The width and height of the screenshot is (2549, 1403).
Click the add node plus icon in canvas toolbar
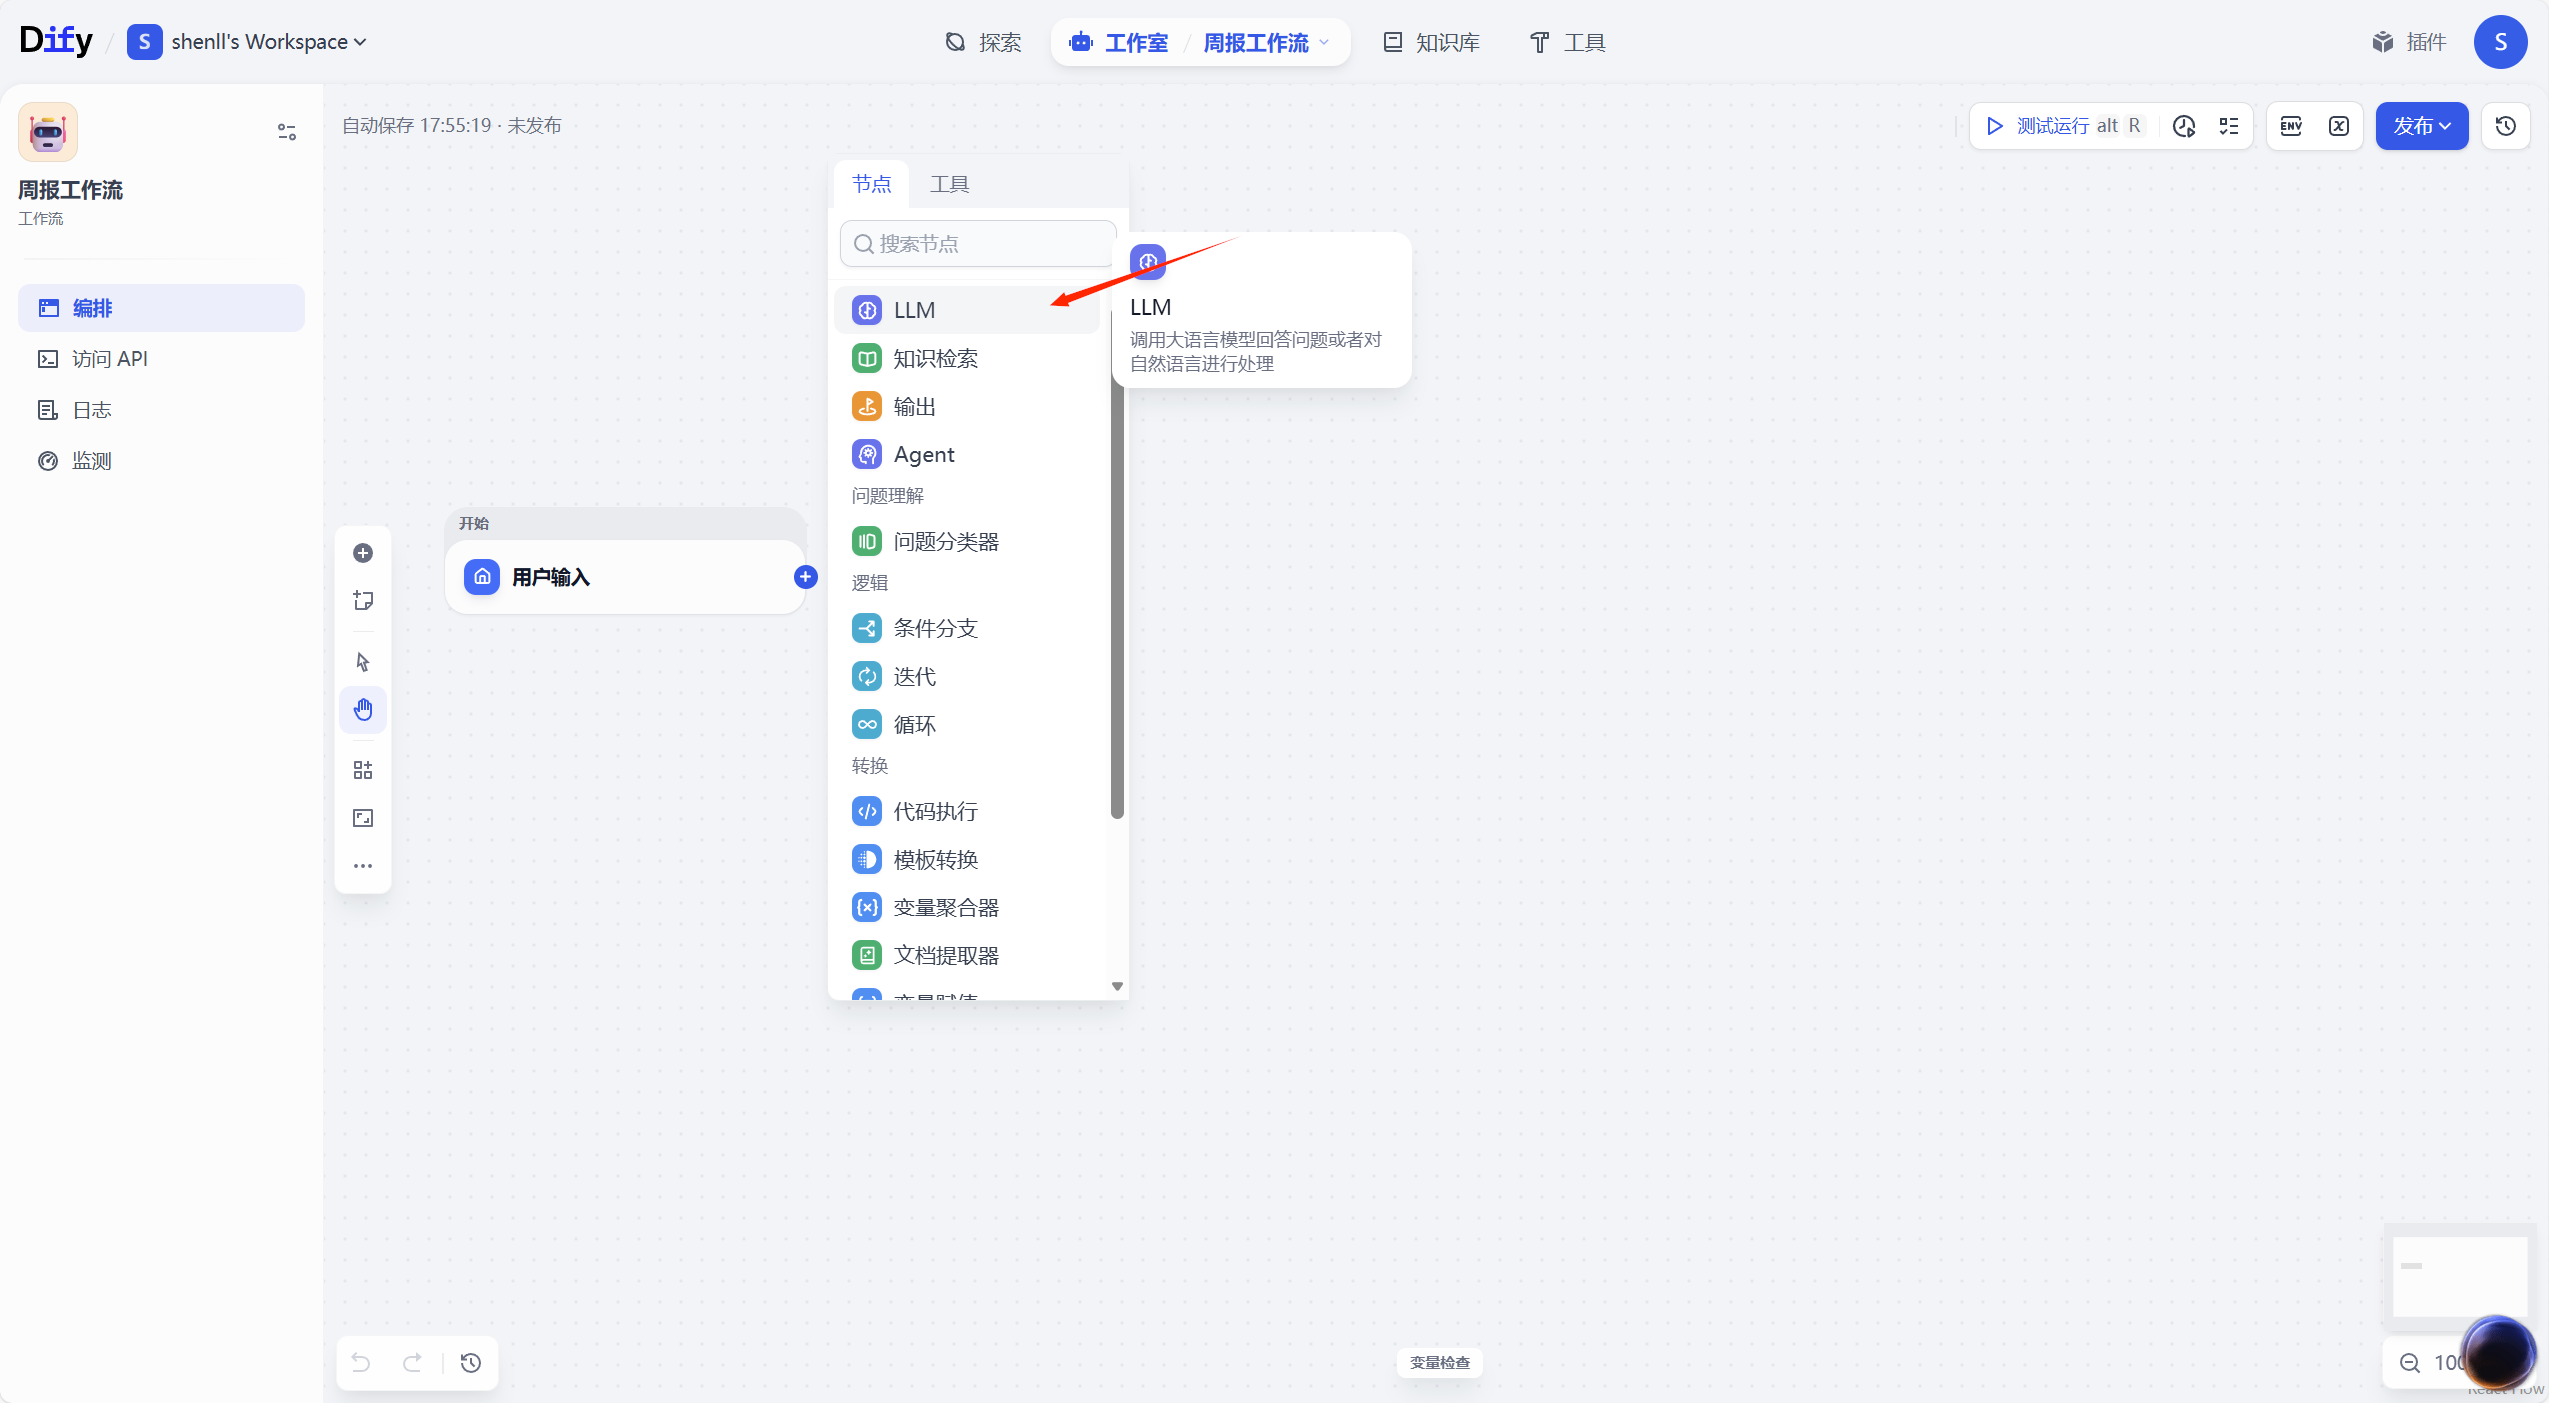363,553
